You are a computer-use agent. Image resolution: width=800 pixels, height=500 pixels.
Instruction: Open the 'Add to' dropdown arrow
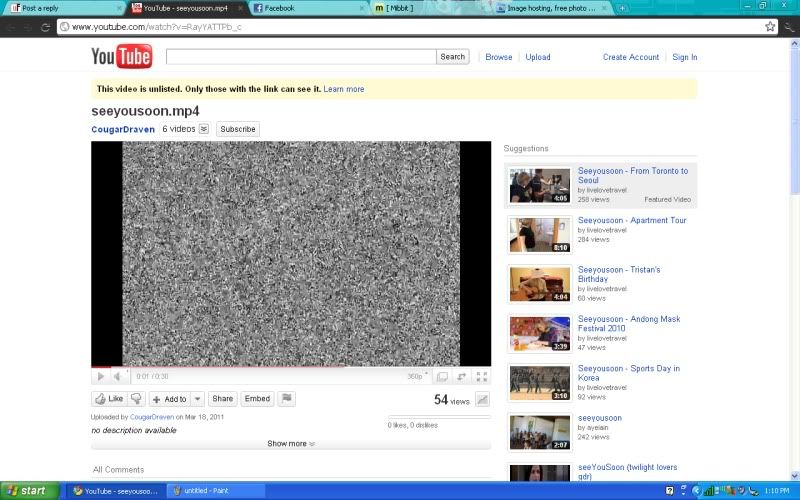197,399
